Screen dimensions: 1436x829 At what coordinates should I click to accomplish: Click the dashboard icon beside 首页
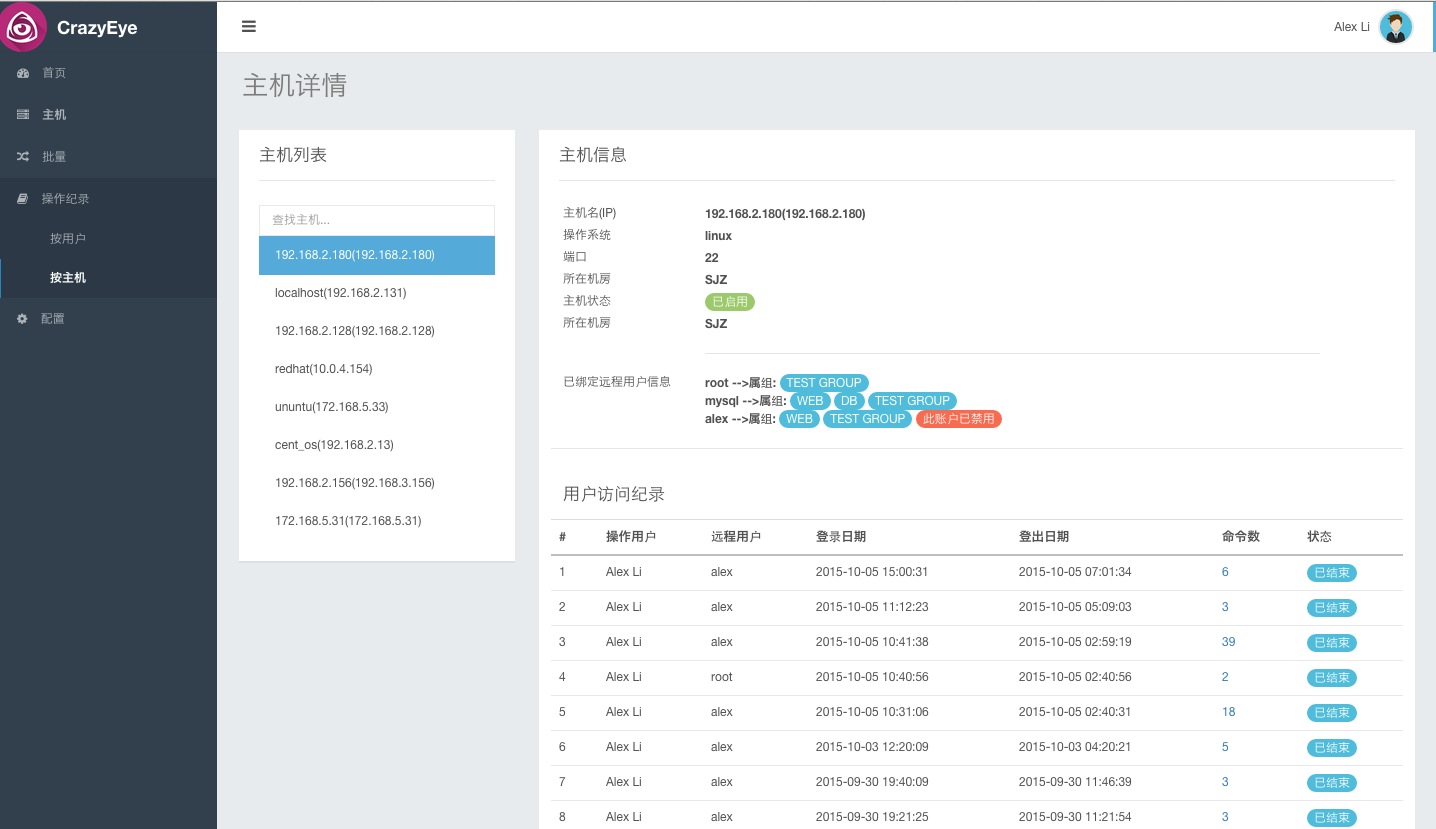[23, 73]
